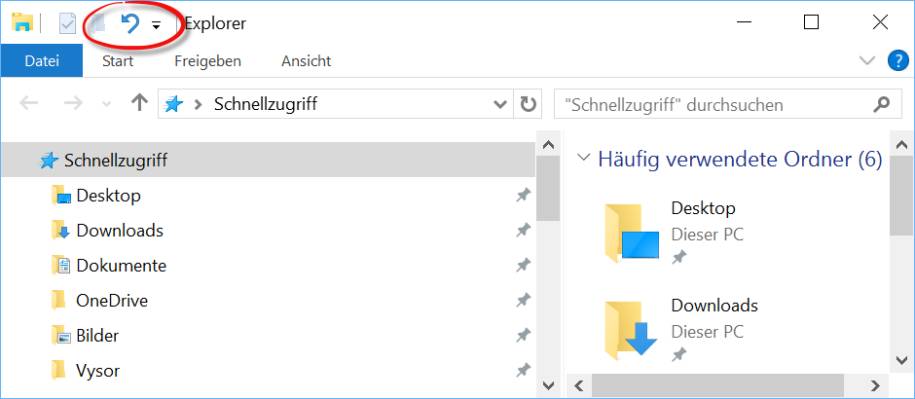Click the horizontal scrollbar right arrow in content pane

click(x=874, y=385)
